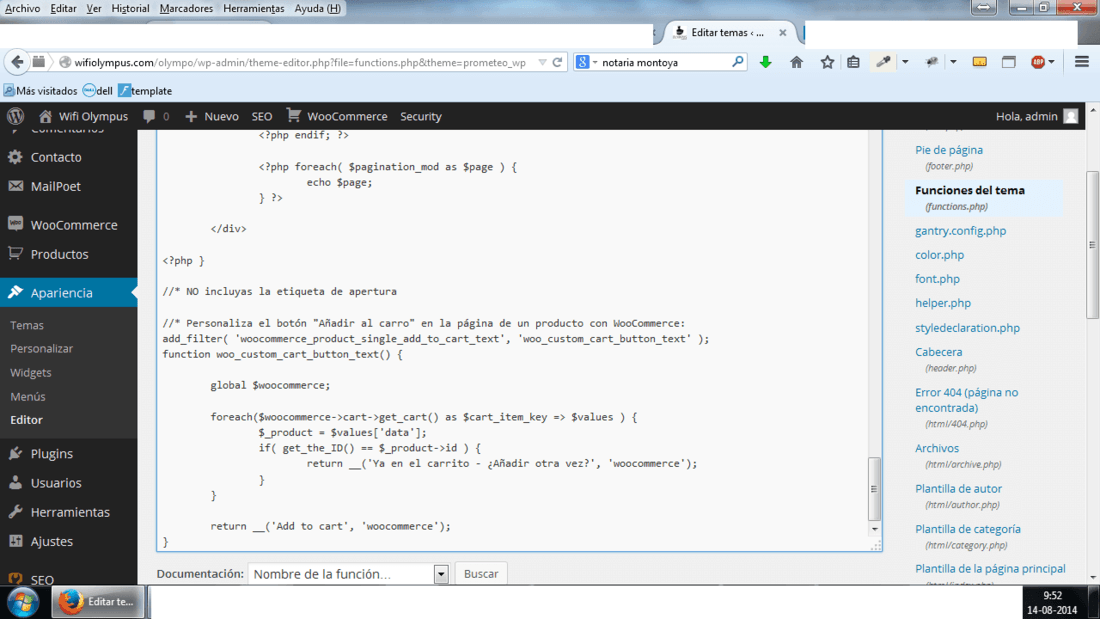The image size is (1100, 619).
Task: Open the Editar menu
Action: click(x=63, y=8)
